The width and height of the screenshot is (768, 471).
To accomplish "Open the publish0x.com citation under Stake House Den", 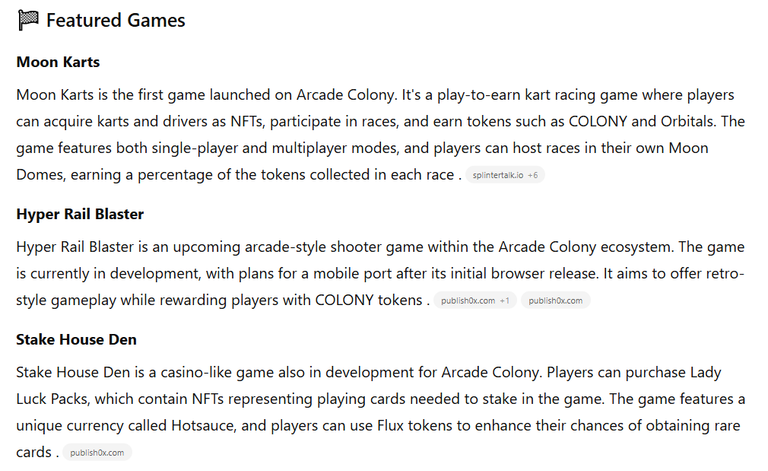I will (x=97, y=453).
